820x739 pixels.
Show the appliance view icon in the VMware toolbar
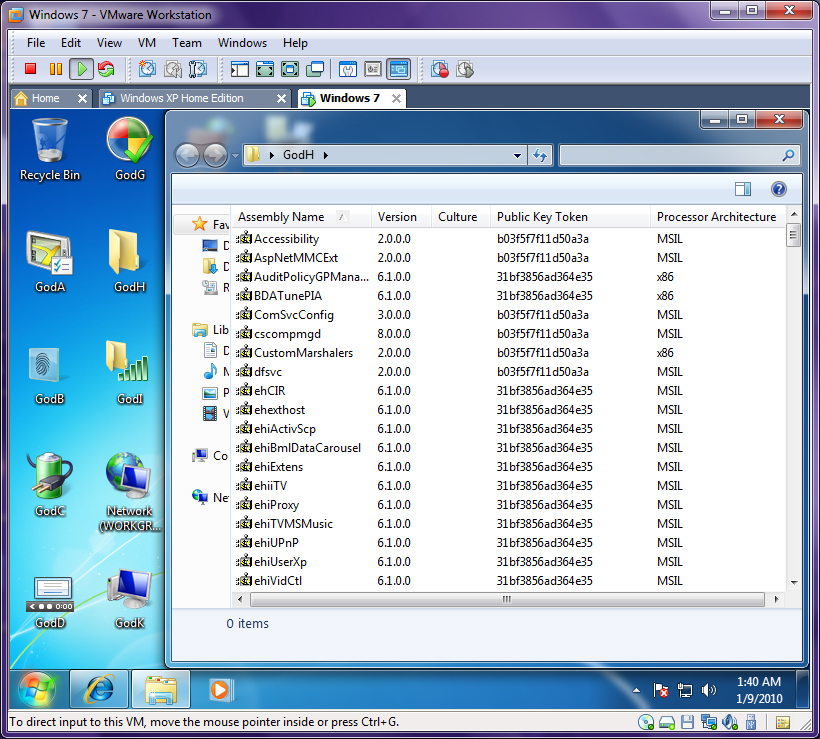373,69
